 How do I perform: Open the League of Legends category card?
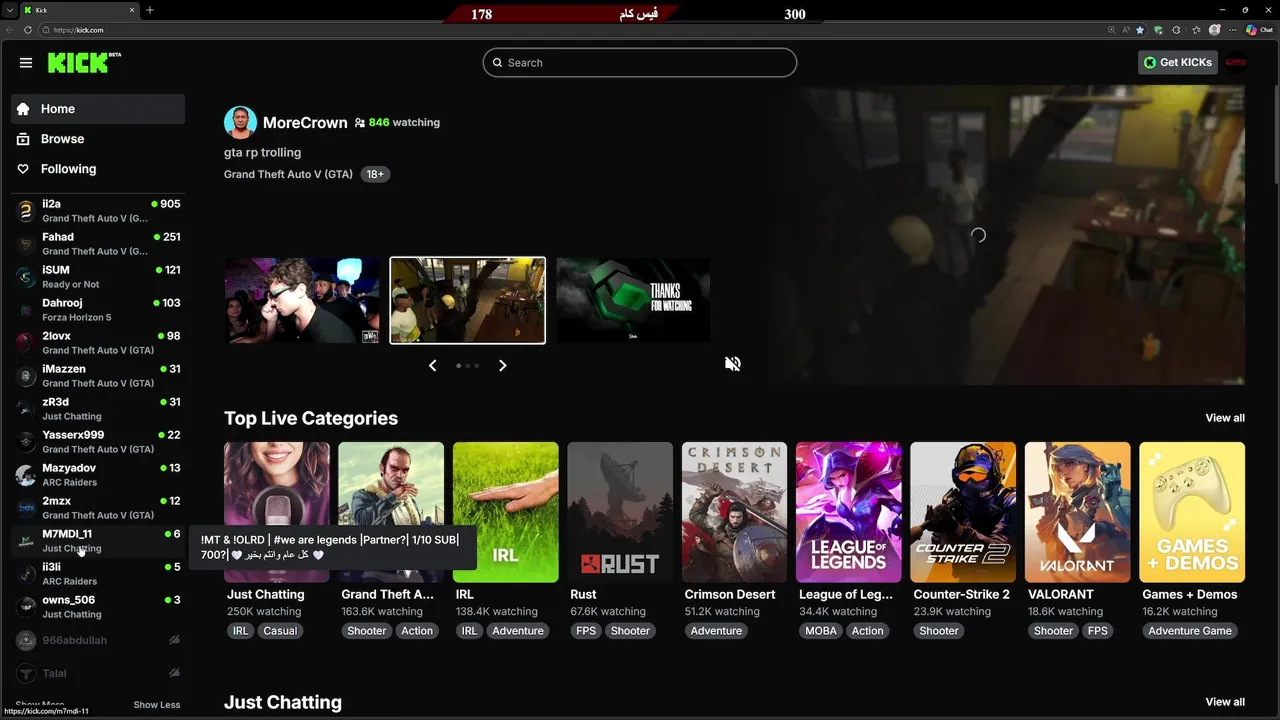point(848,512)
